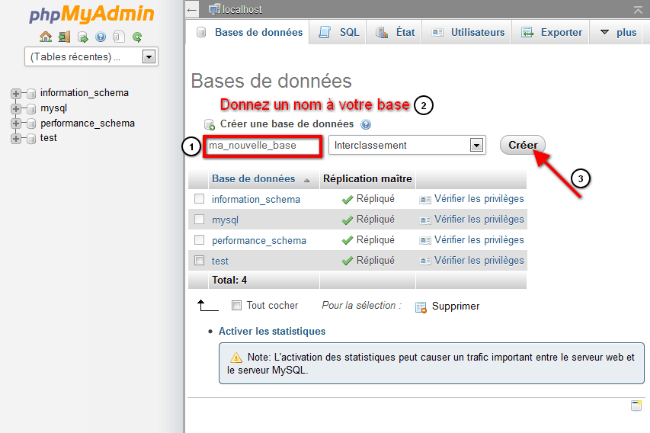Viewport: 650px width, 433px height.
Task: Open the Exporter tab
Action: click(x=551, y=32)
